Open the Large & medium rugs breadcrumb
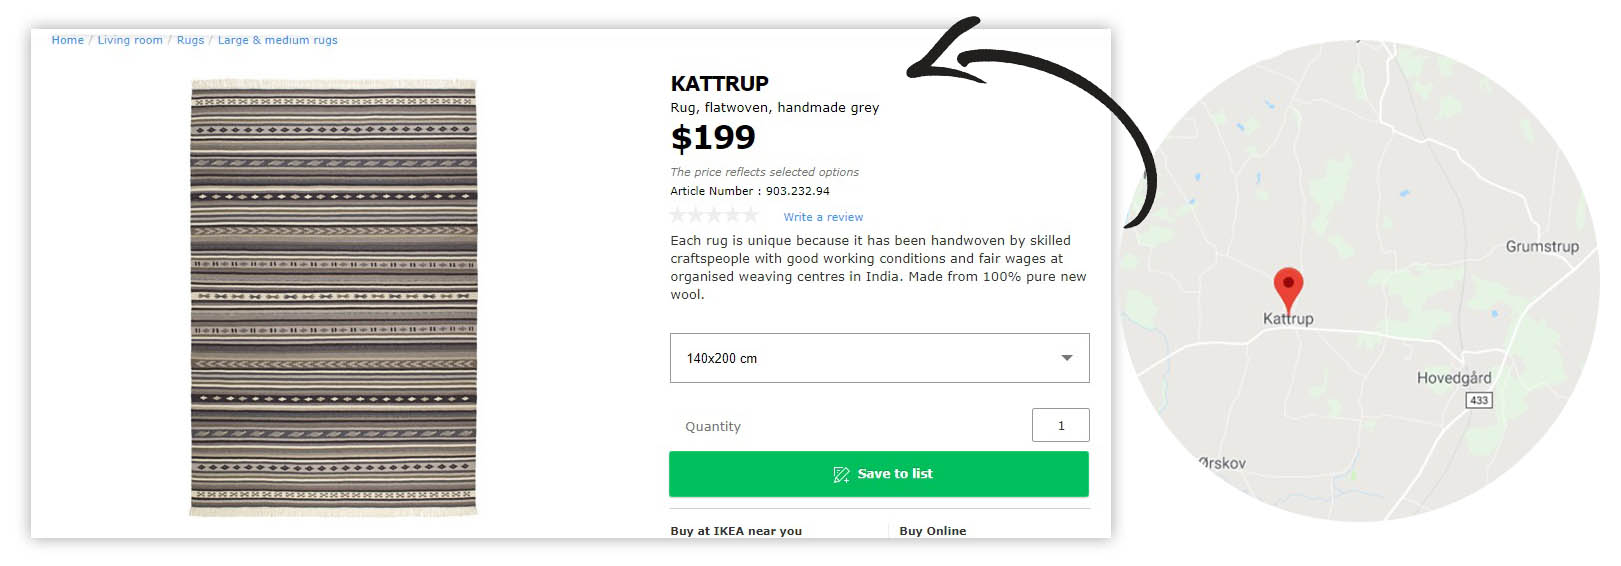Image resolution: width=1621 pixels, height=566 pixels. pos(278,40)
